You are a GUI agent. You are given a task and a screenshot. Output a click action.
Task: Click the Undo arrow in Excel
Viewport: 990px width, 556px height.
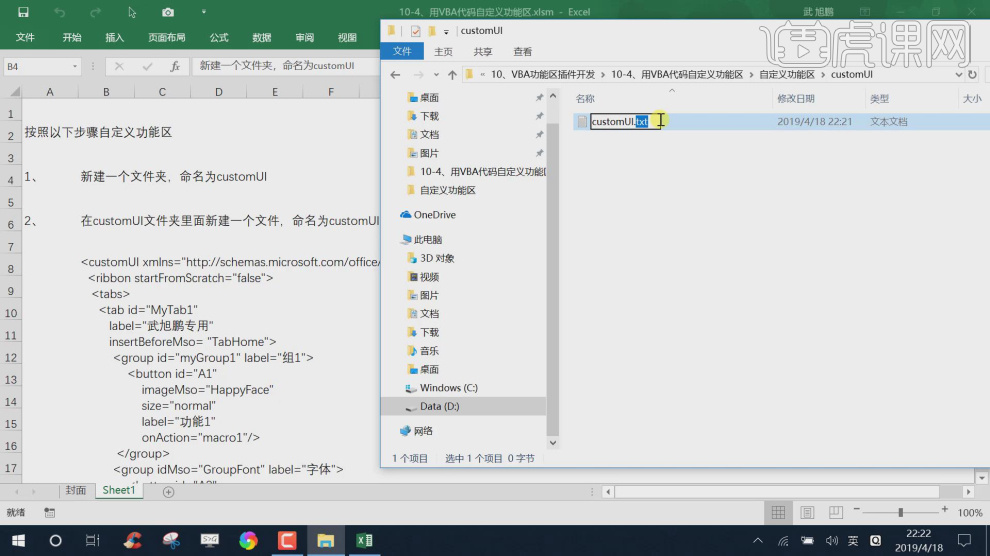pos(59,12)
